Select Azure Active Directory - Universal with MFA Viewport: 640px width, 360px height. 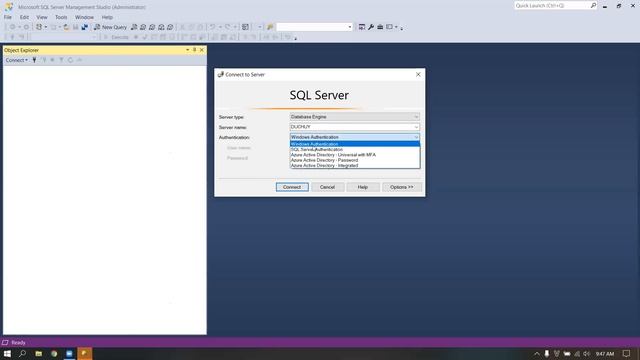click(x=355, y=155)
